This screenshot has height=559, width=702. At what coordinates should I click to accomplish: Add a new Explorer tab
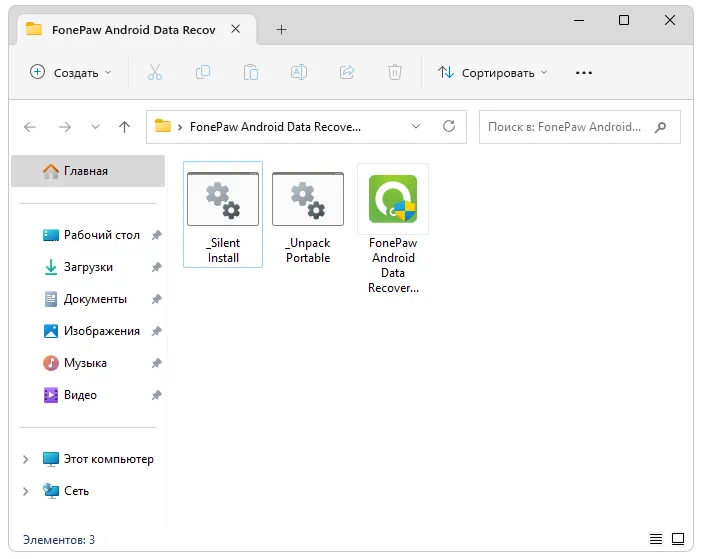(x=281, y=30)
